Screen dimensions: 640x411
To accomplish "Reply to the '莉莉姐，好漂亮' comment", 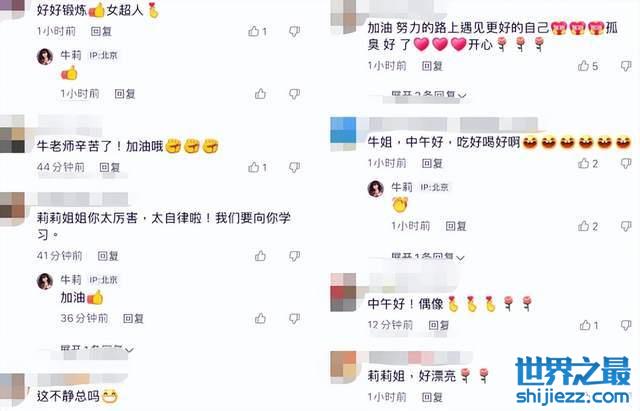I will [x=432, y=397].
